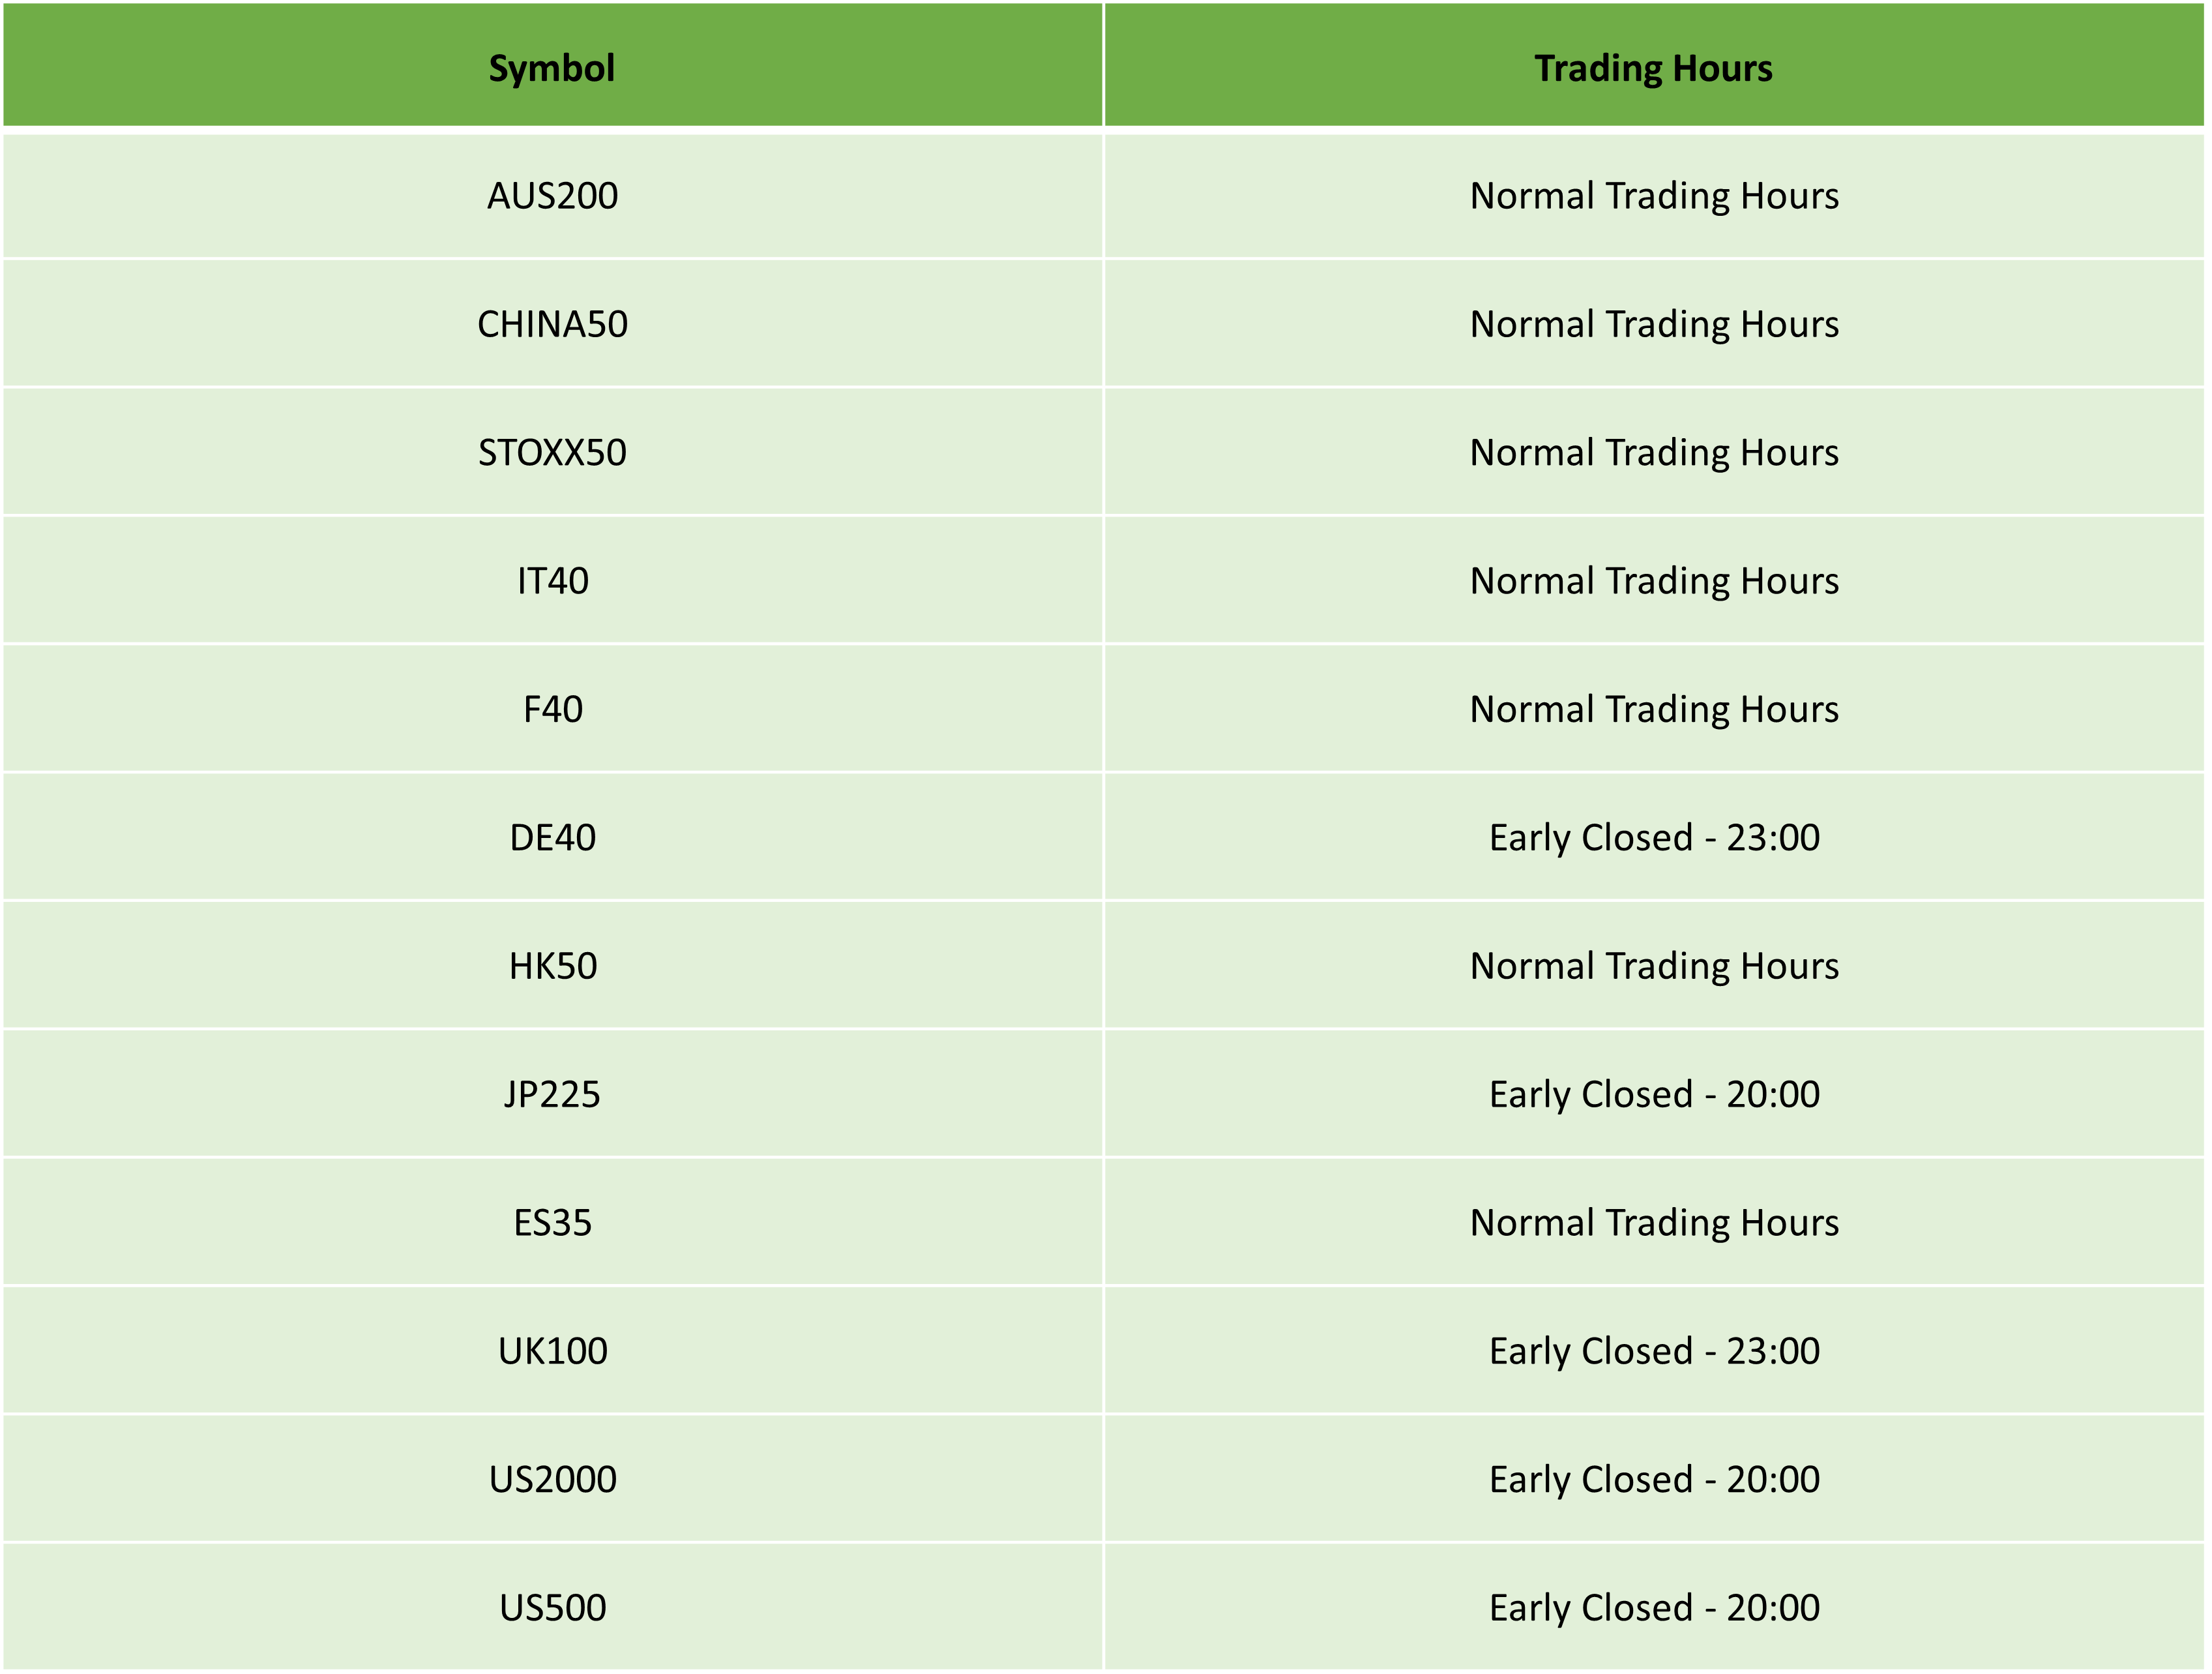Select the STOXX50 symbol cell
Viewport: 2212px width, 1674px height.
[x=552, y=452]
